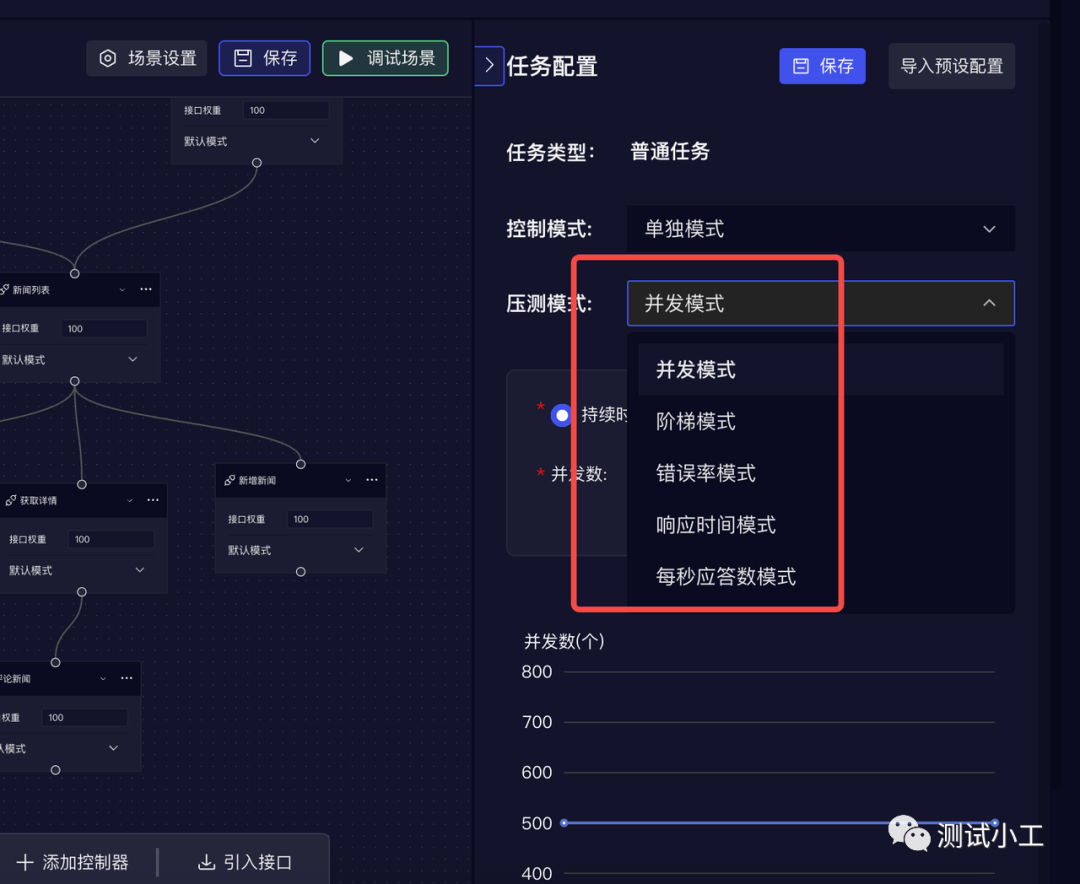This screenshot has width=1080, height=884.
Task: Select the 持续时长 radio button
Action: [562, 415]
